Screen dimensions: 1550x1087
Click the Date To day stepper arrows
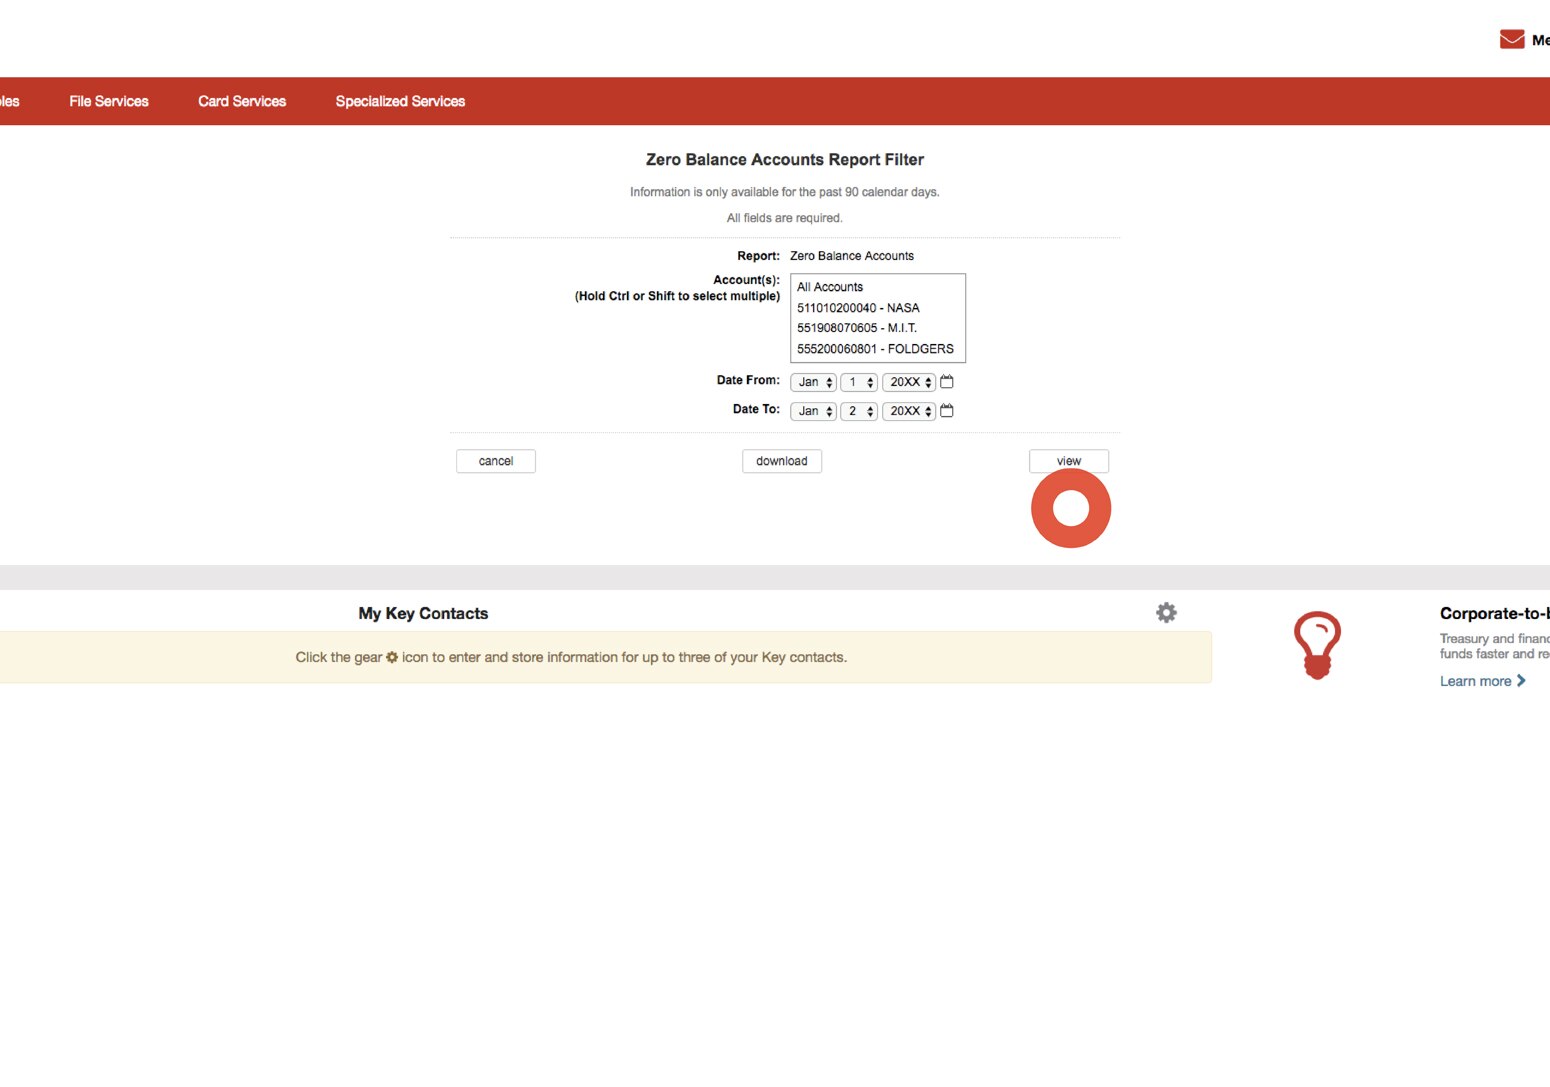[x=869, y=410]
